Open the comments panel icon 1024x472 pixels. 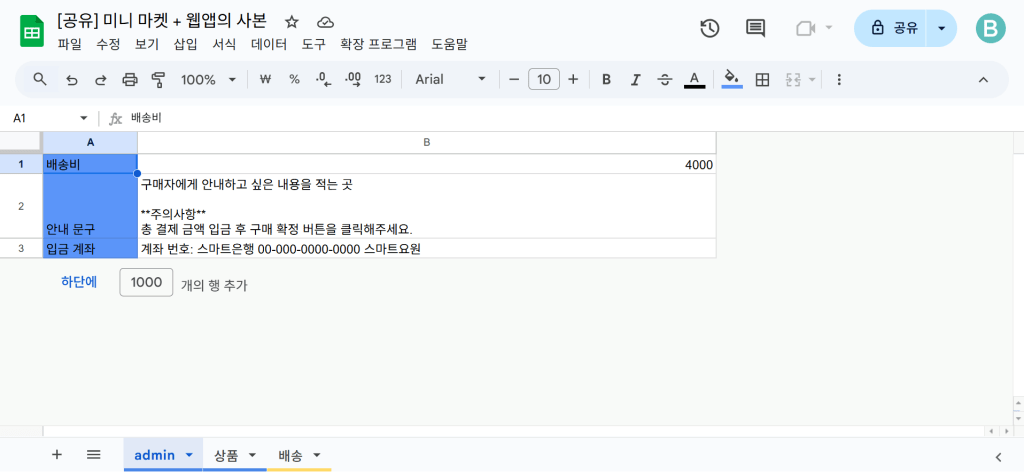pyautogui.click(x=756, y=28)
